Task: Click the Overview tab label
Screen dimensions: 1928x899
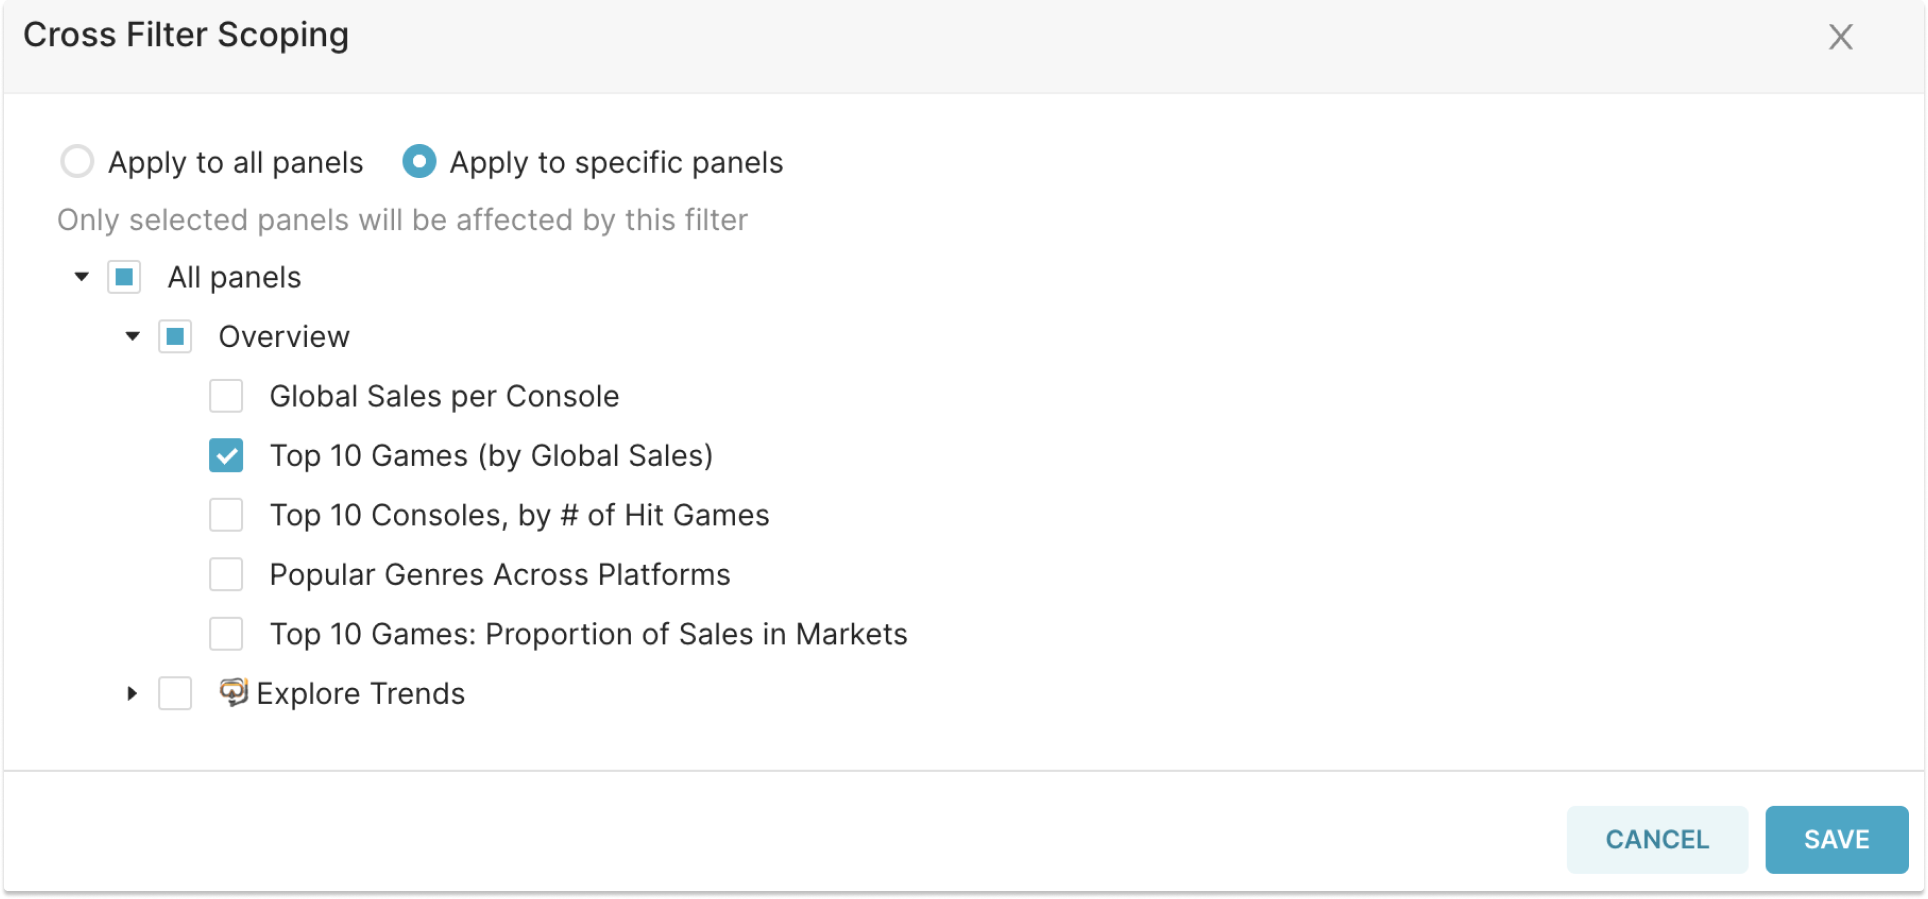Action: point(284,337)
